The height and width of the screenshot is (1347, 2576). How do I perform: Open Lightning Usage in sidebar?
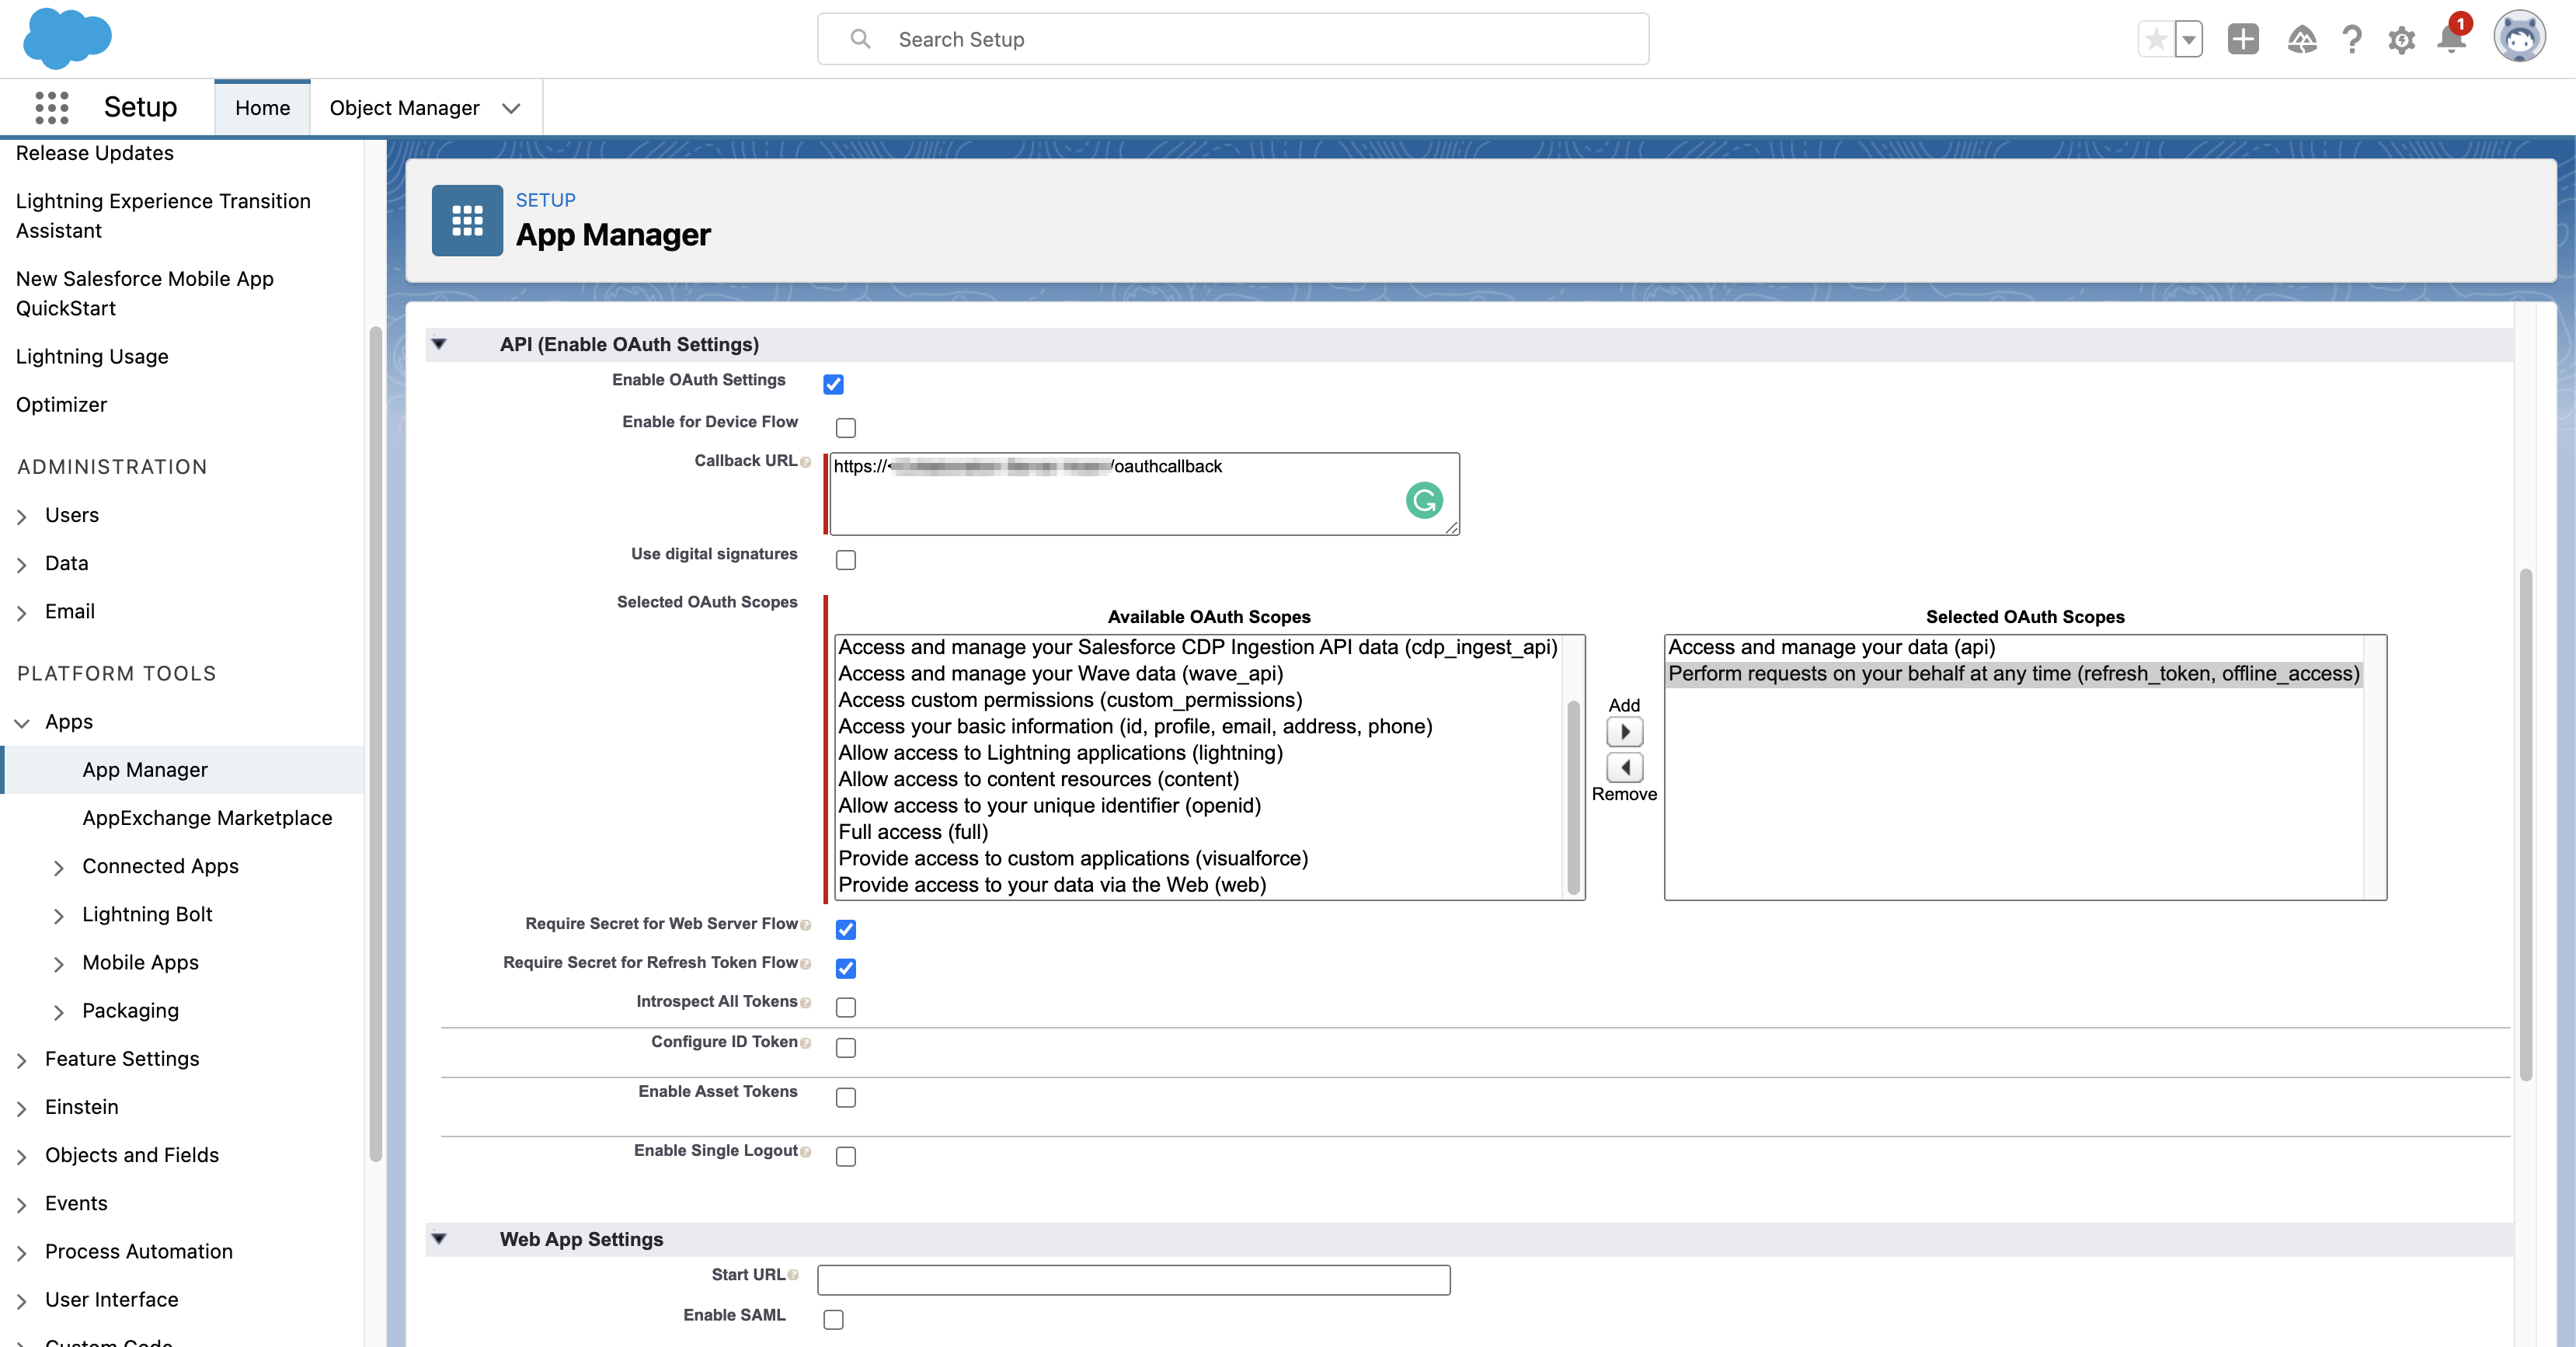pyautogui.click(x=92, y=356)
